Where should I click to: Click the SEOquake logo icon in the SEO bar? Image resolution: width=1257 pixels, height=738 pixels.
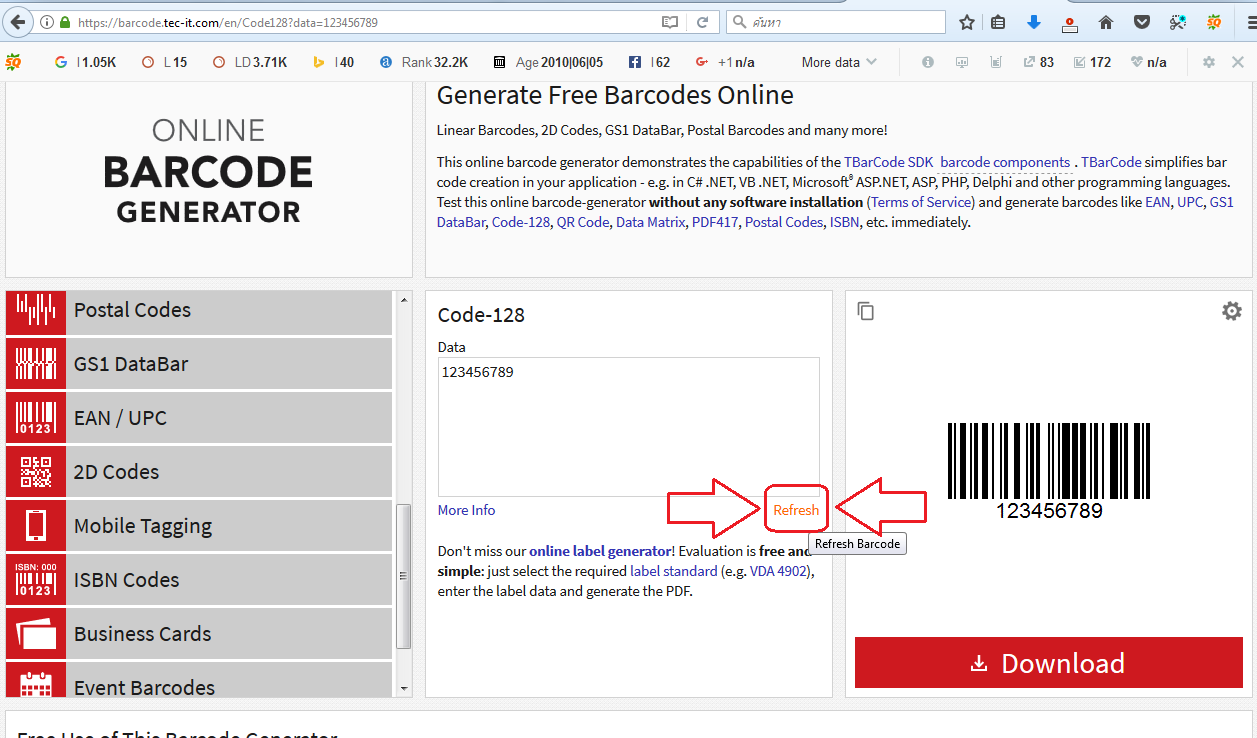coord(14,62)
